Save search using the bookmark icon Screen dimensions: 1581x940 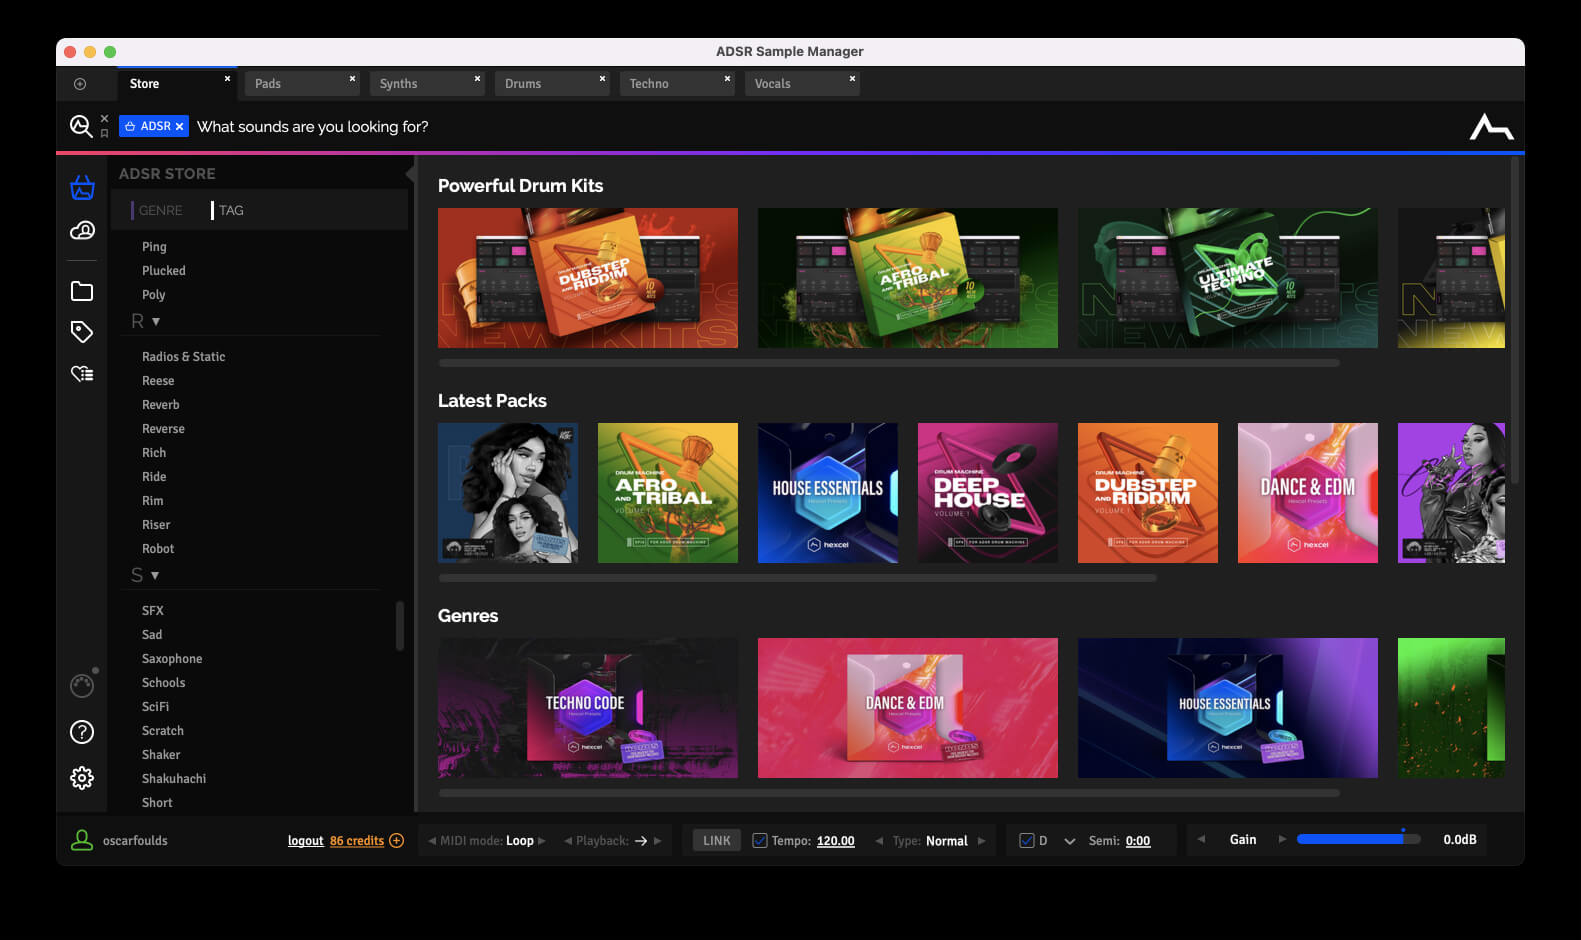pos(104,133)
